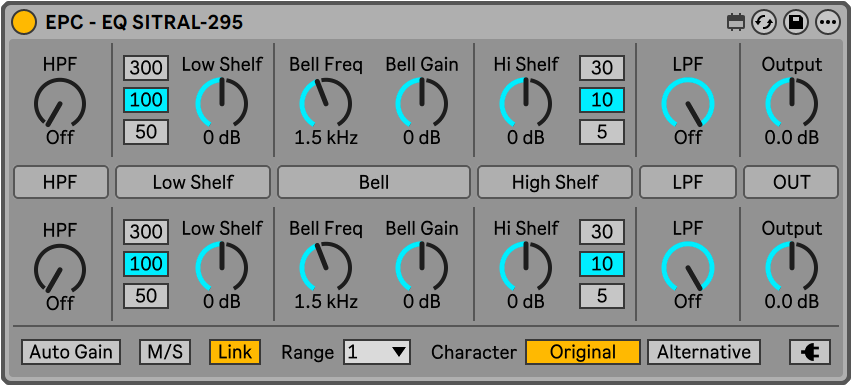Save preset with the disk icon
The width and height of the screenshot is (852, 386).
(x=796, y=23)
